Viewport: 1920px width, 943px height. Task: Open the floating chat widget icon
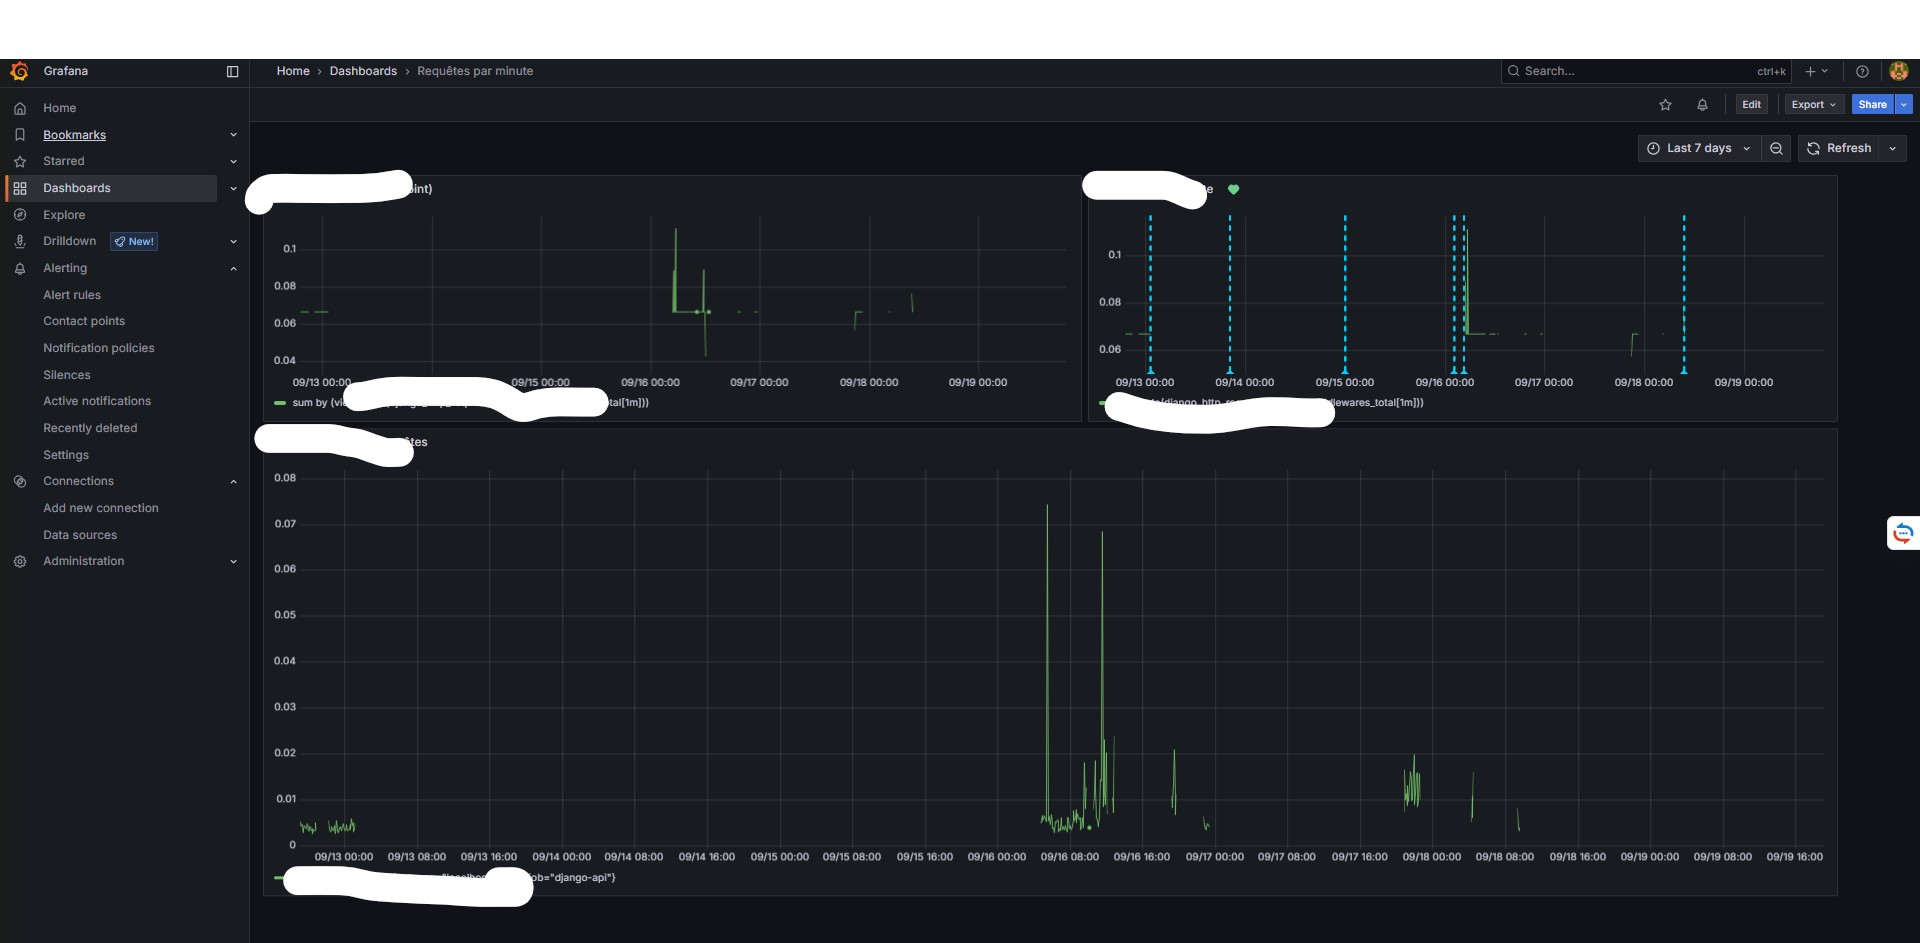(1903, 533)
